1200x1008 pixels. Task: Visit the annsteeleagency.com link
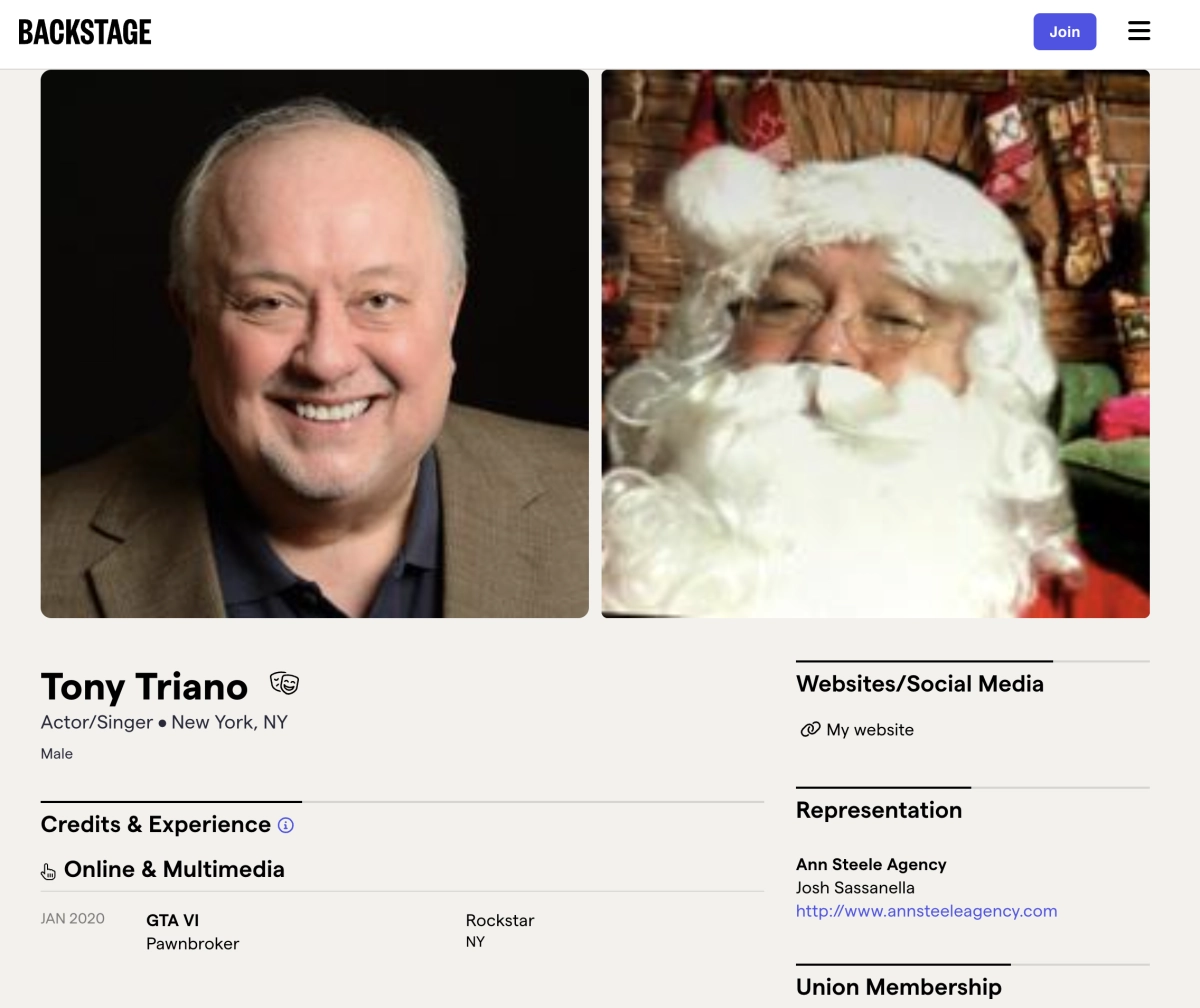(x=926, y=911)
